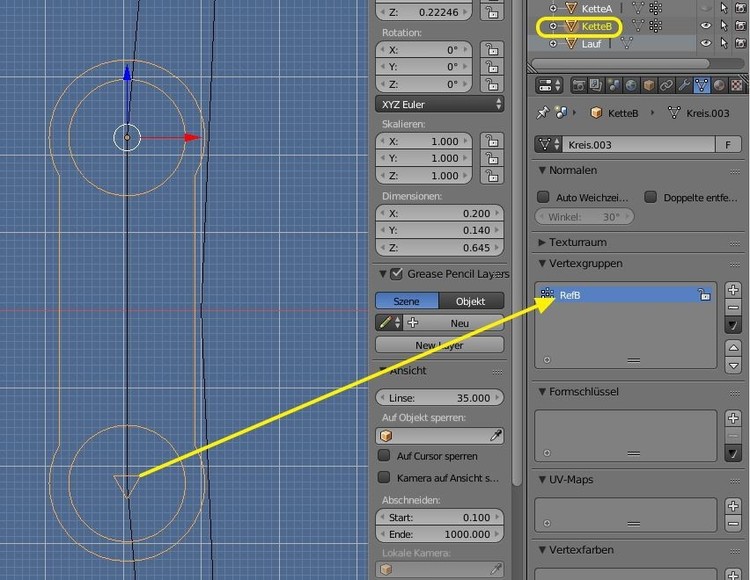This screenshot has width=750, height=580.
Task: Open the Scene properties tab
Action: click(x=614, y=86)
